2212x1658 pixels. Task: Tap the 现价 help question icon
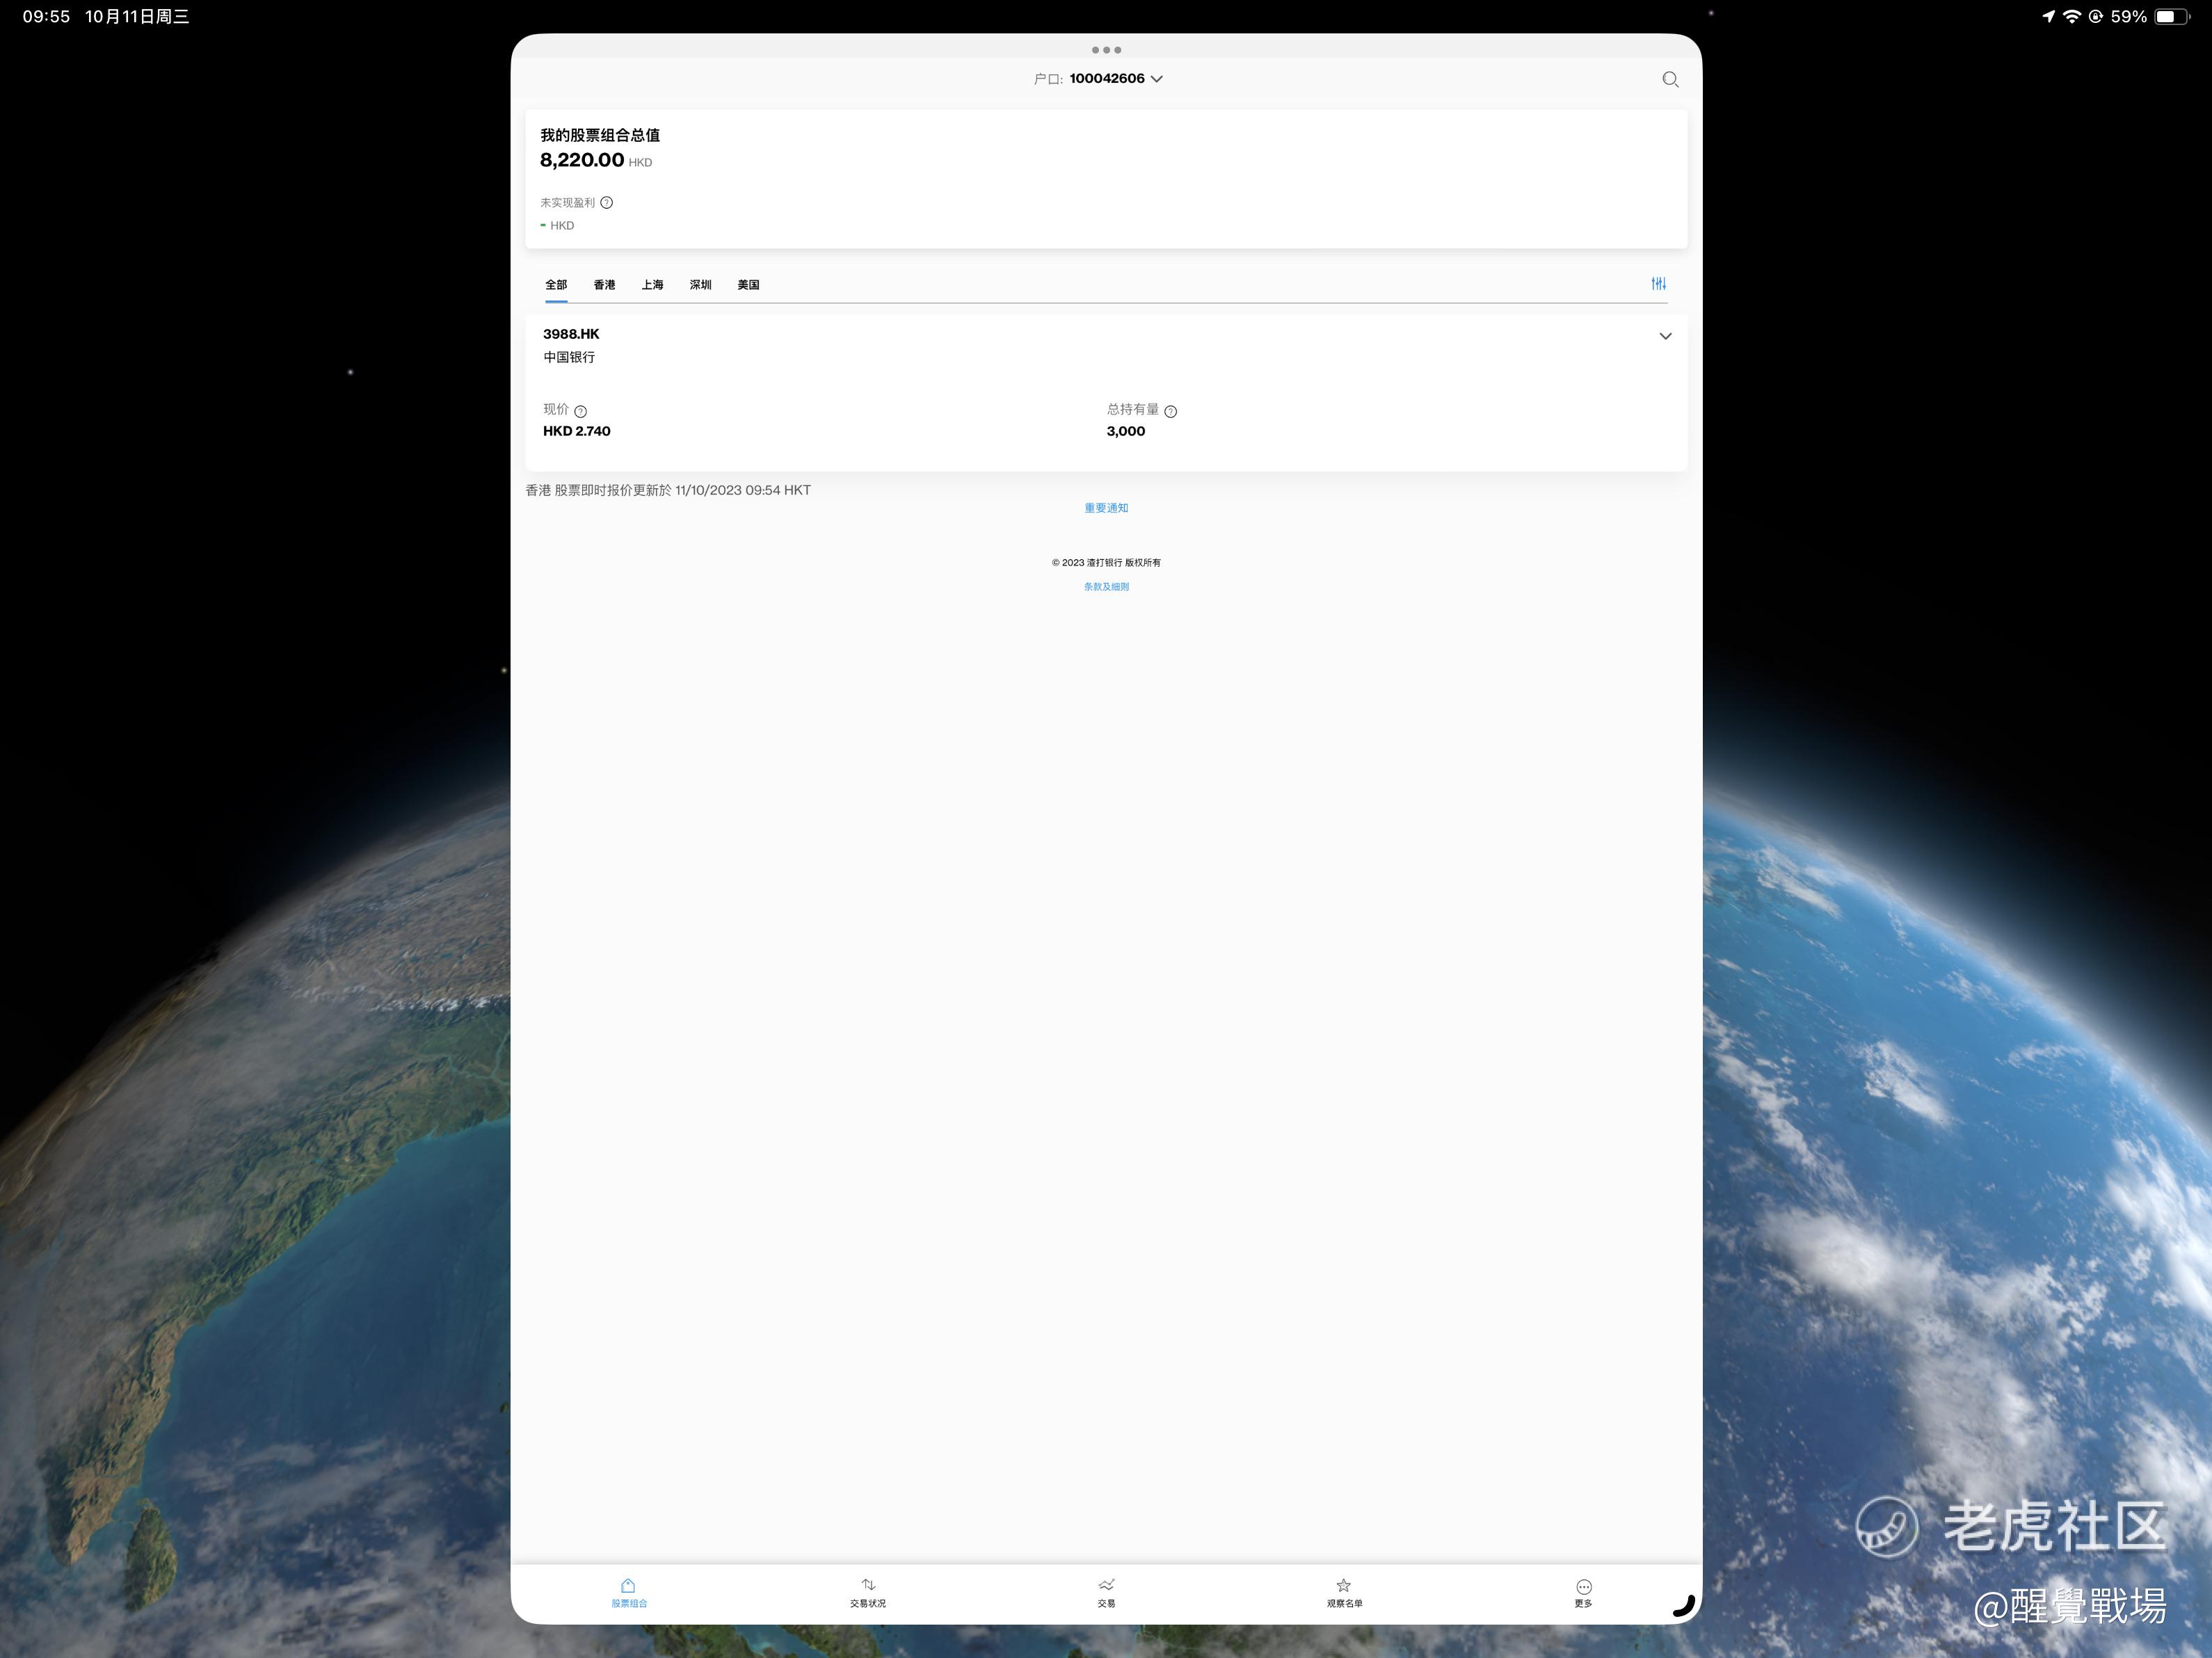[580, 411]
